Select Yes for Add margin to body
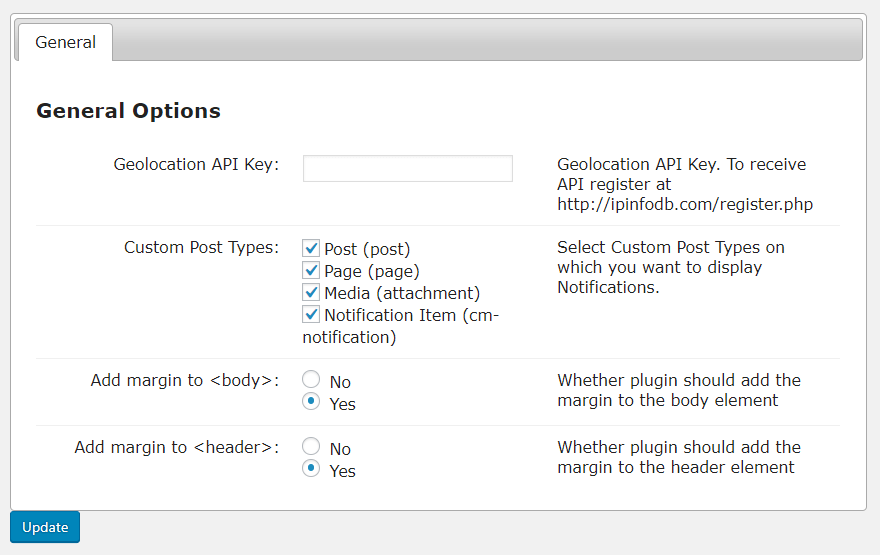Viewport: 880px width, 555px height. pos(311,402)
